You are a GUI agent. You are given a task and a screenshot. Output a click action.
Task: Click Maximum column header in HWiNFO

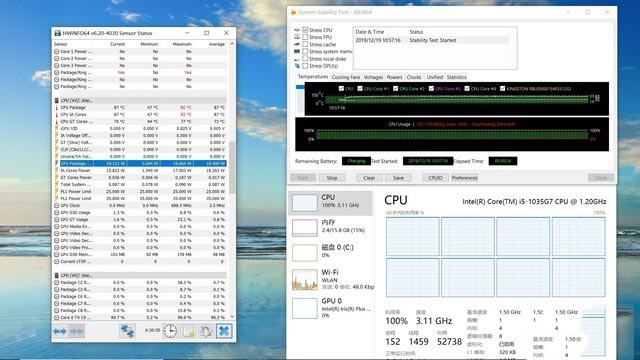point(182,44)
